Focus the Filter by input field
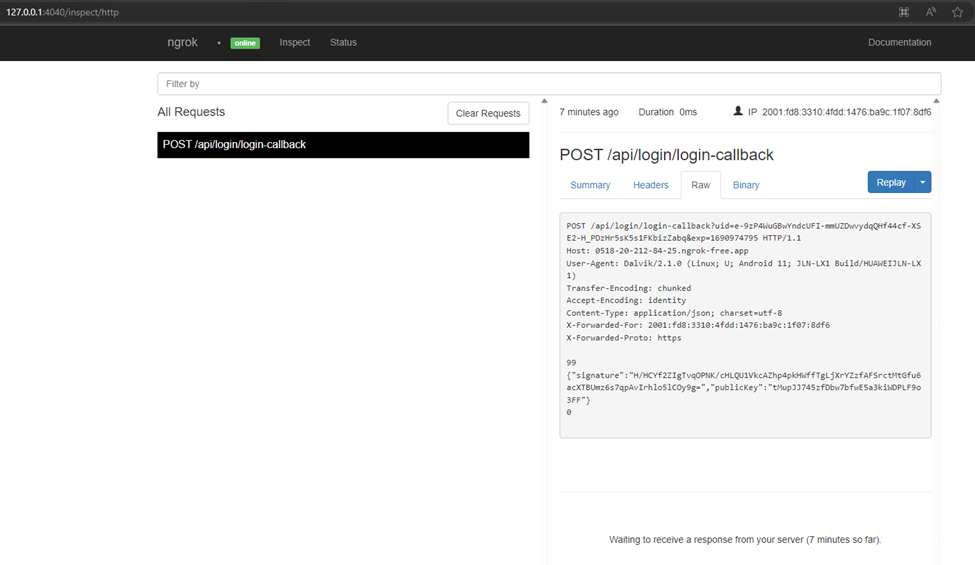Image resolution: width=975 pixels, height=565 pixels. [x=549, y=84]
